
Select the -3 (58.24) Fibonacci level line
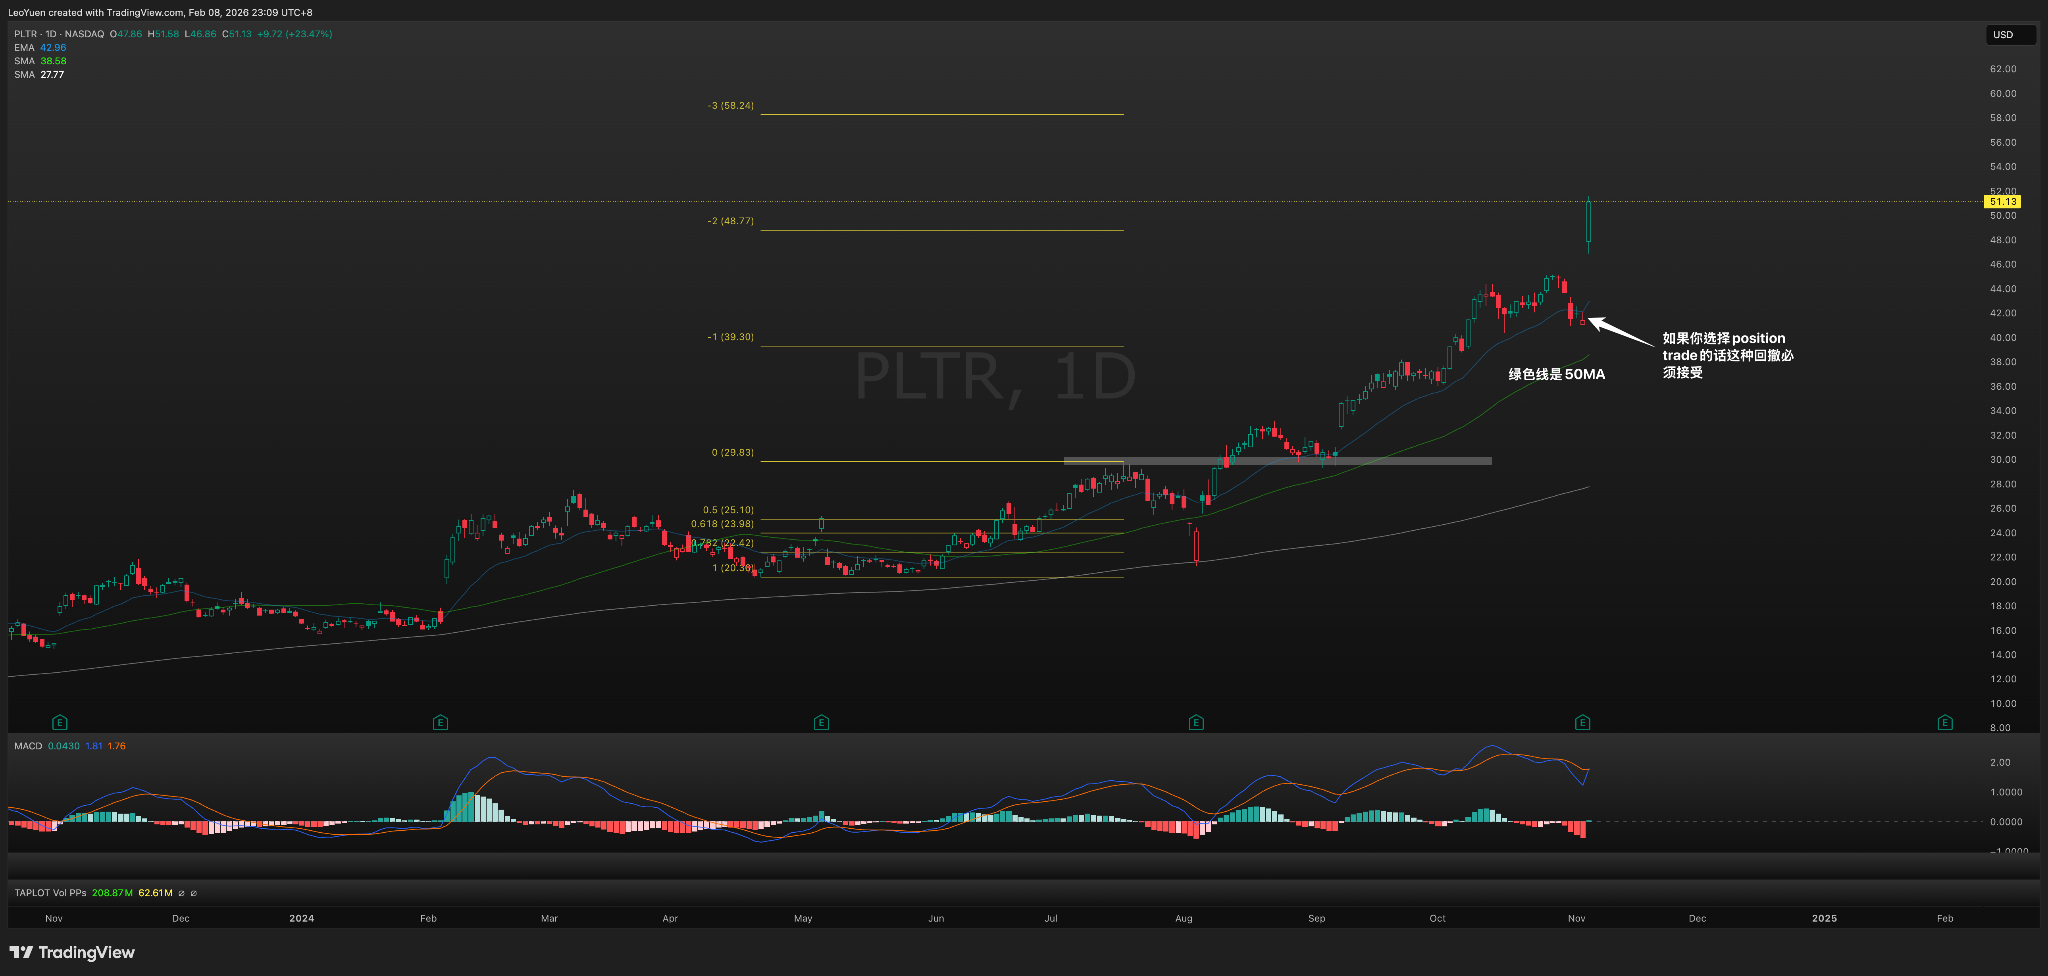point(940,115)
